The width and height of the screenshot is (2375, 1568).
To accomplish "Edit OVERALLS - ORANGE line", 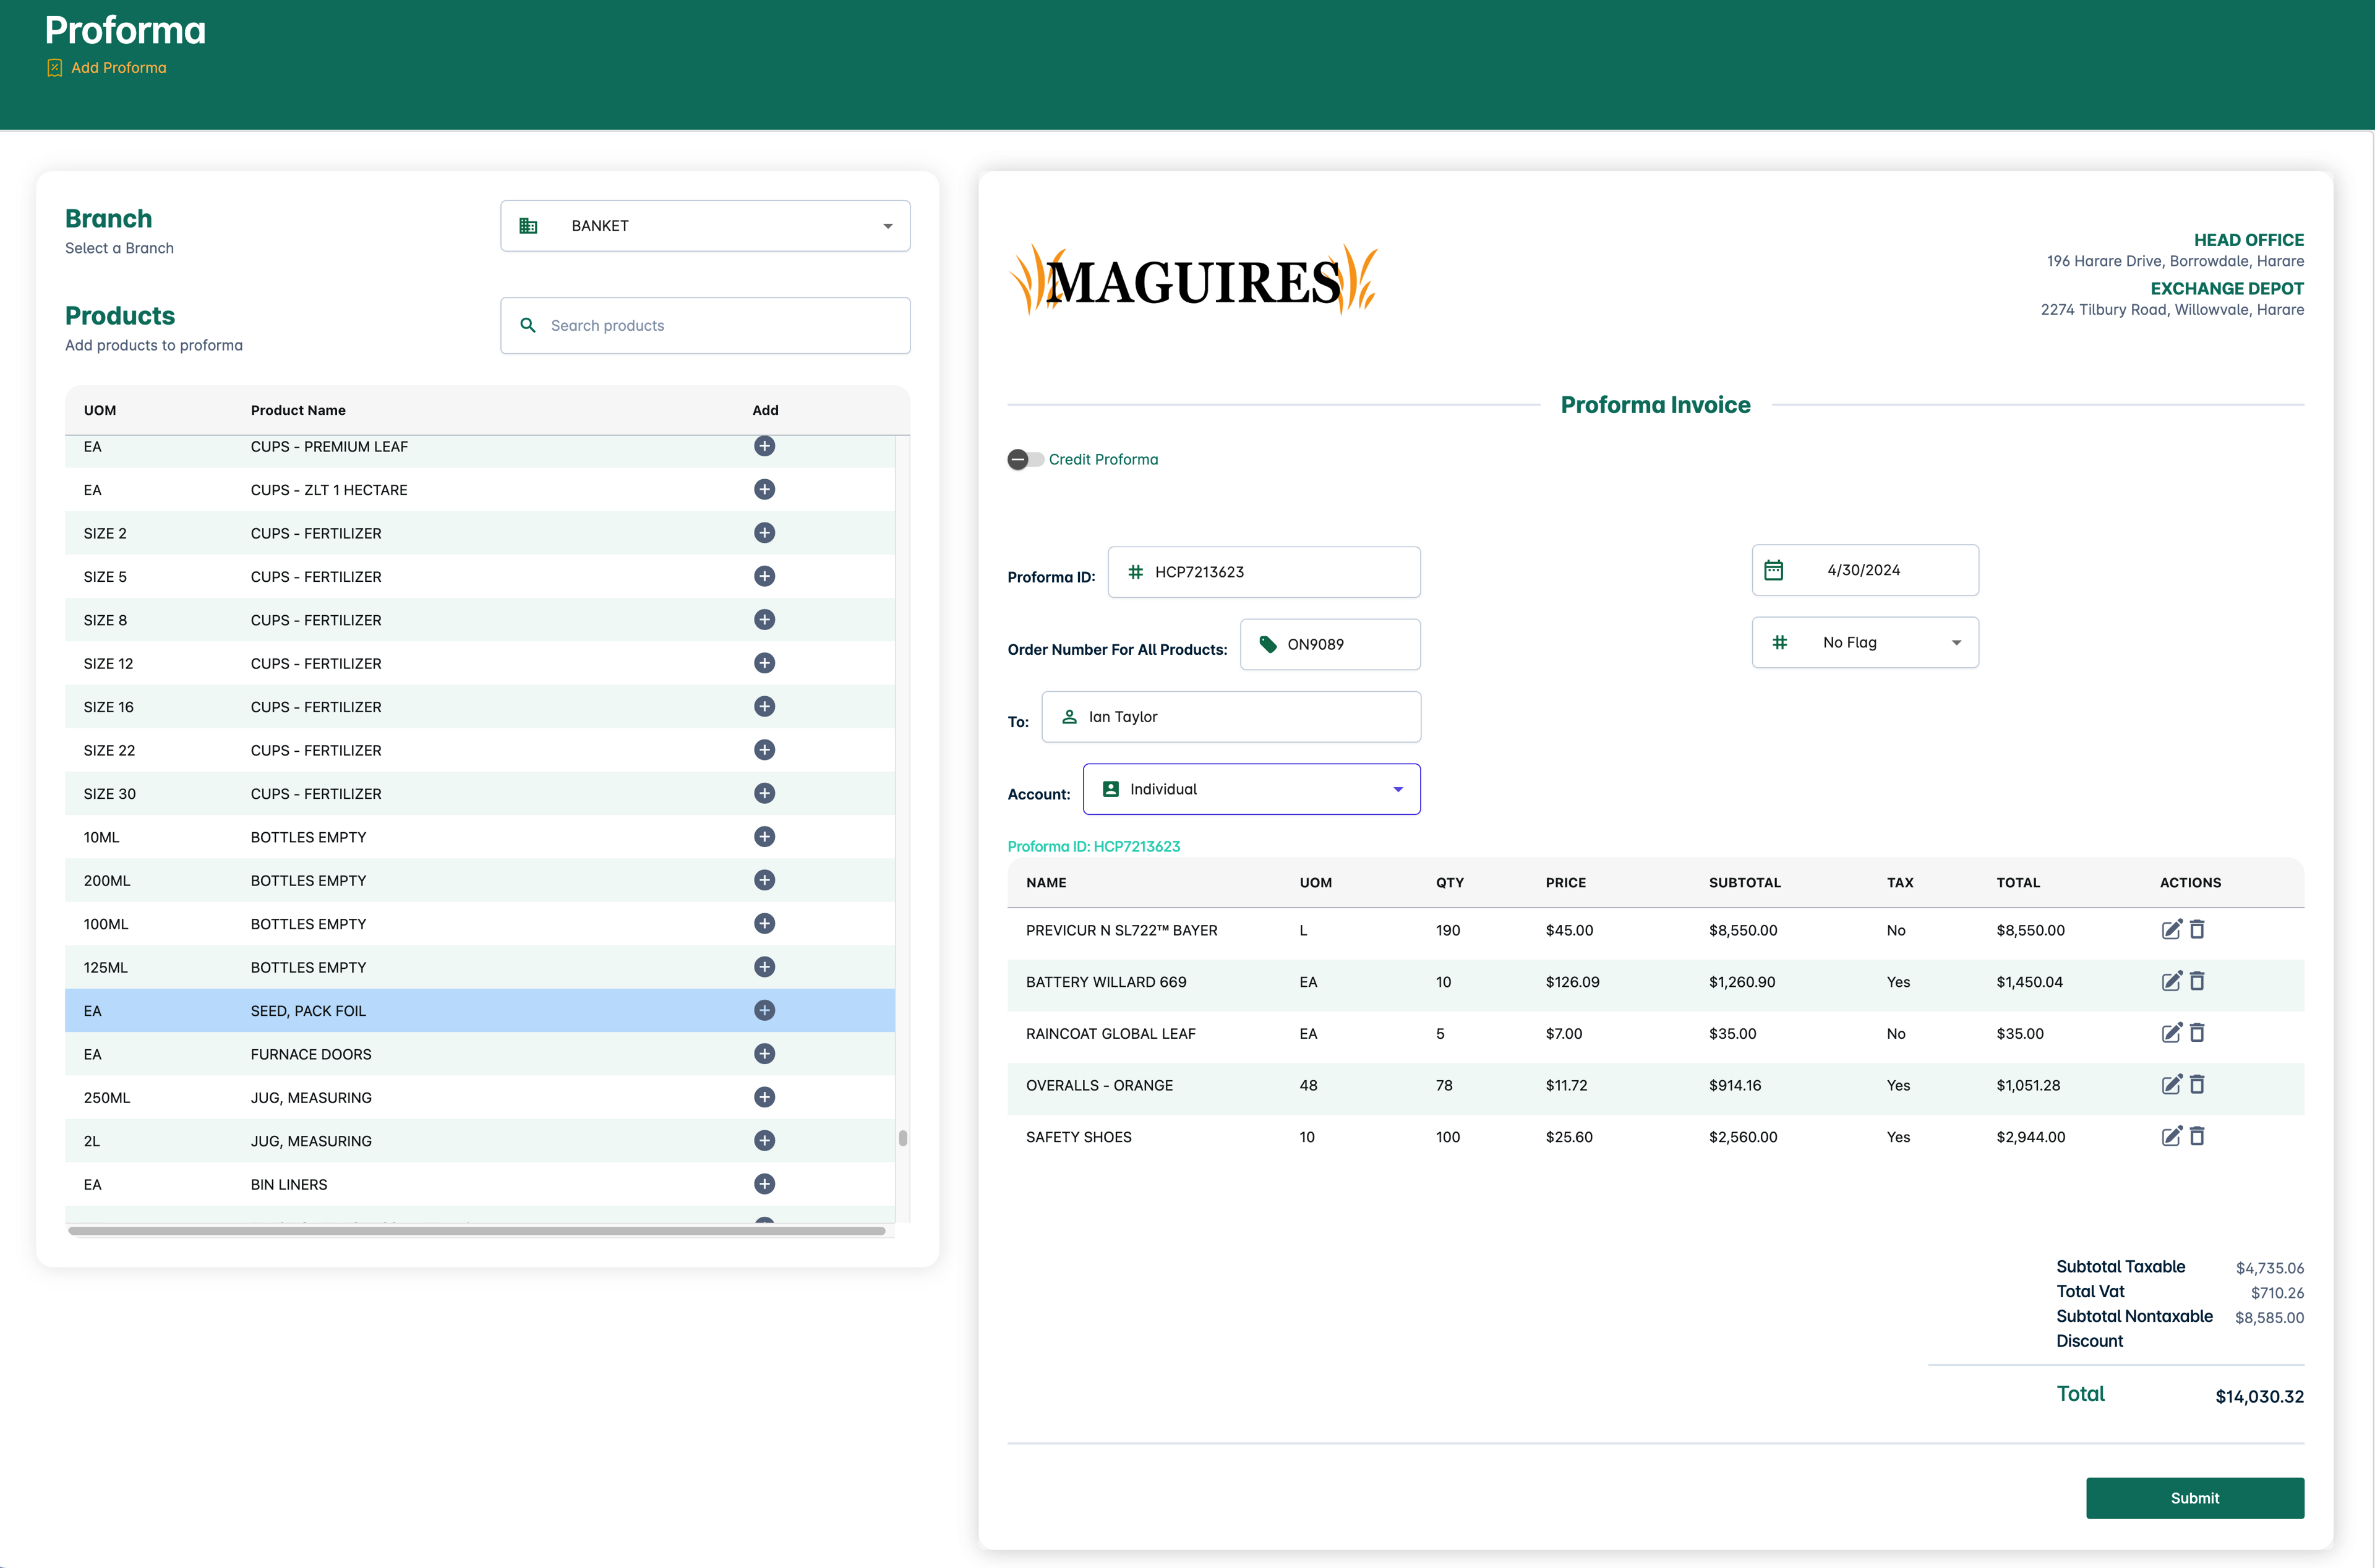I will pyautogui.click(x=2171, y=1084).
